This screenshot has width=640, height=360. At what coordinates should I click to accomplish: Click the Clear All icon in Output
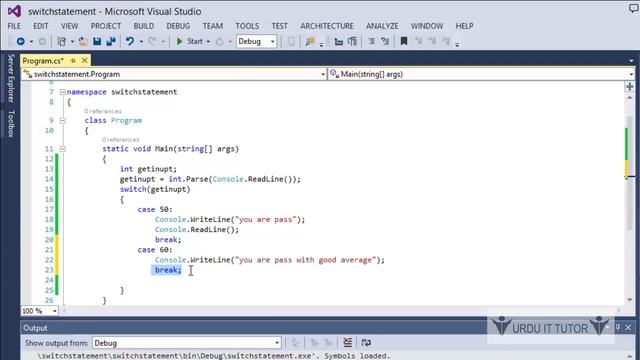coord(347,342)
